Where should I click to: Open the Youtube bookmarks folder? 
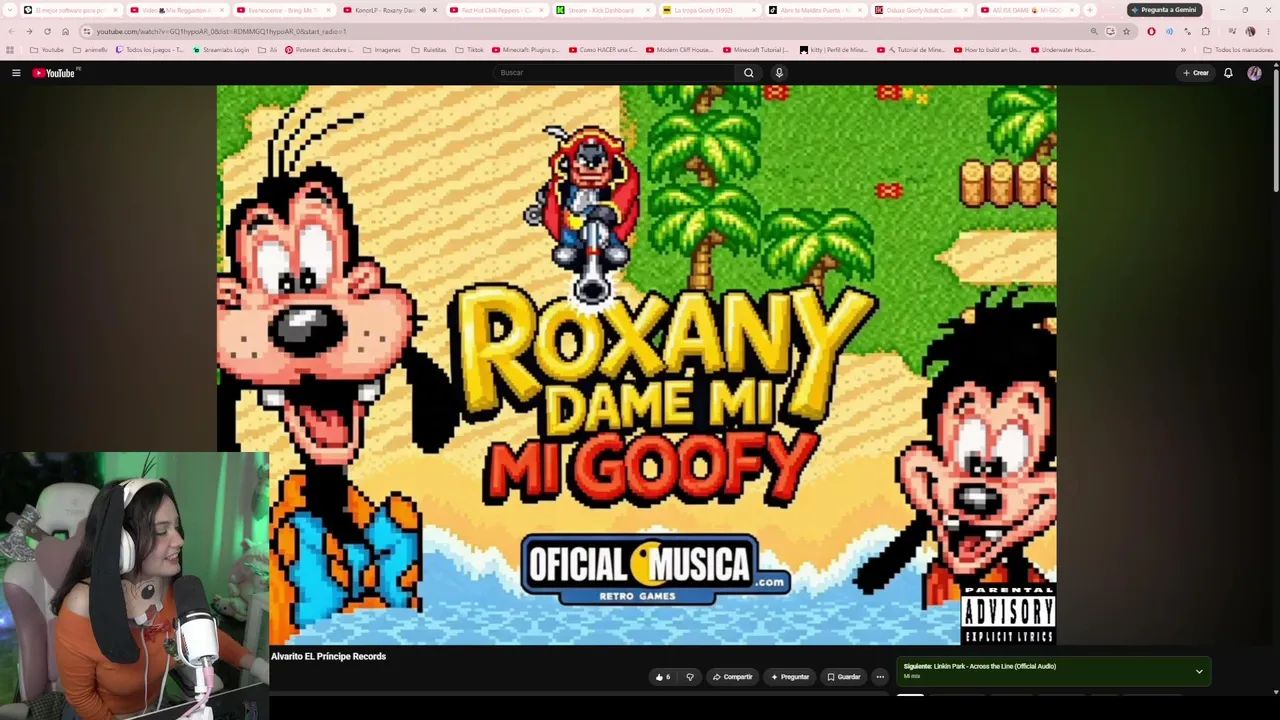point(47,50)
